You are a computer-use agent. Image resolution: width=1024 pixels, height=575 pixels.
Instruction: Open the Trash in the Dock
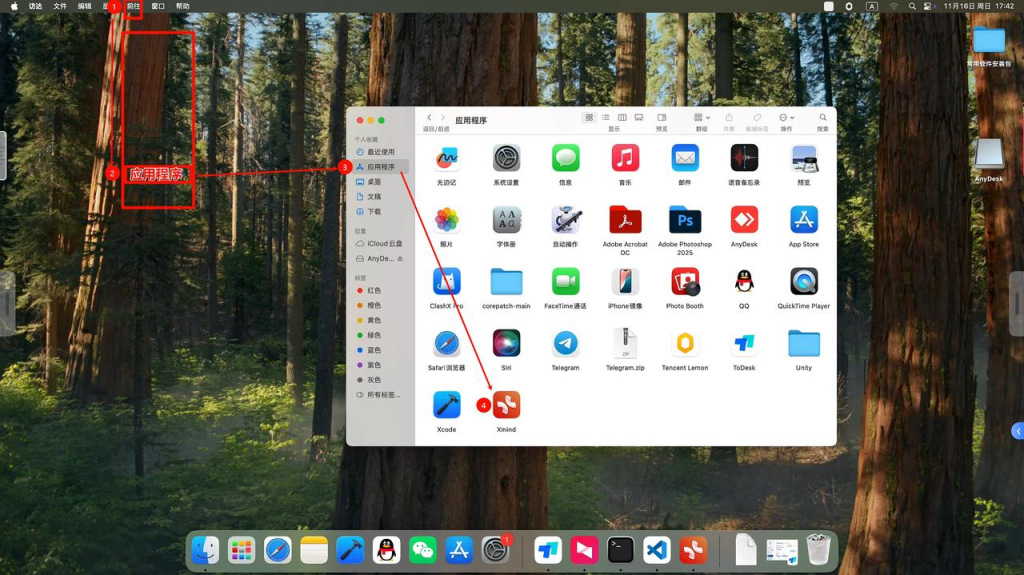[818, 550]
